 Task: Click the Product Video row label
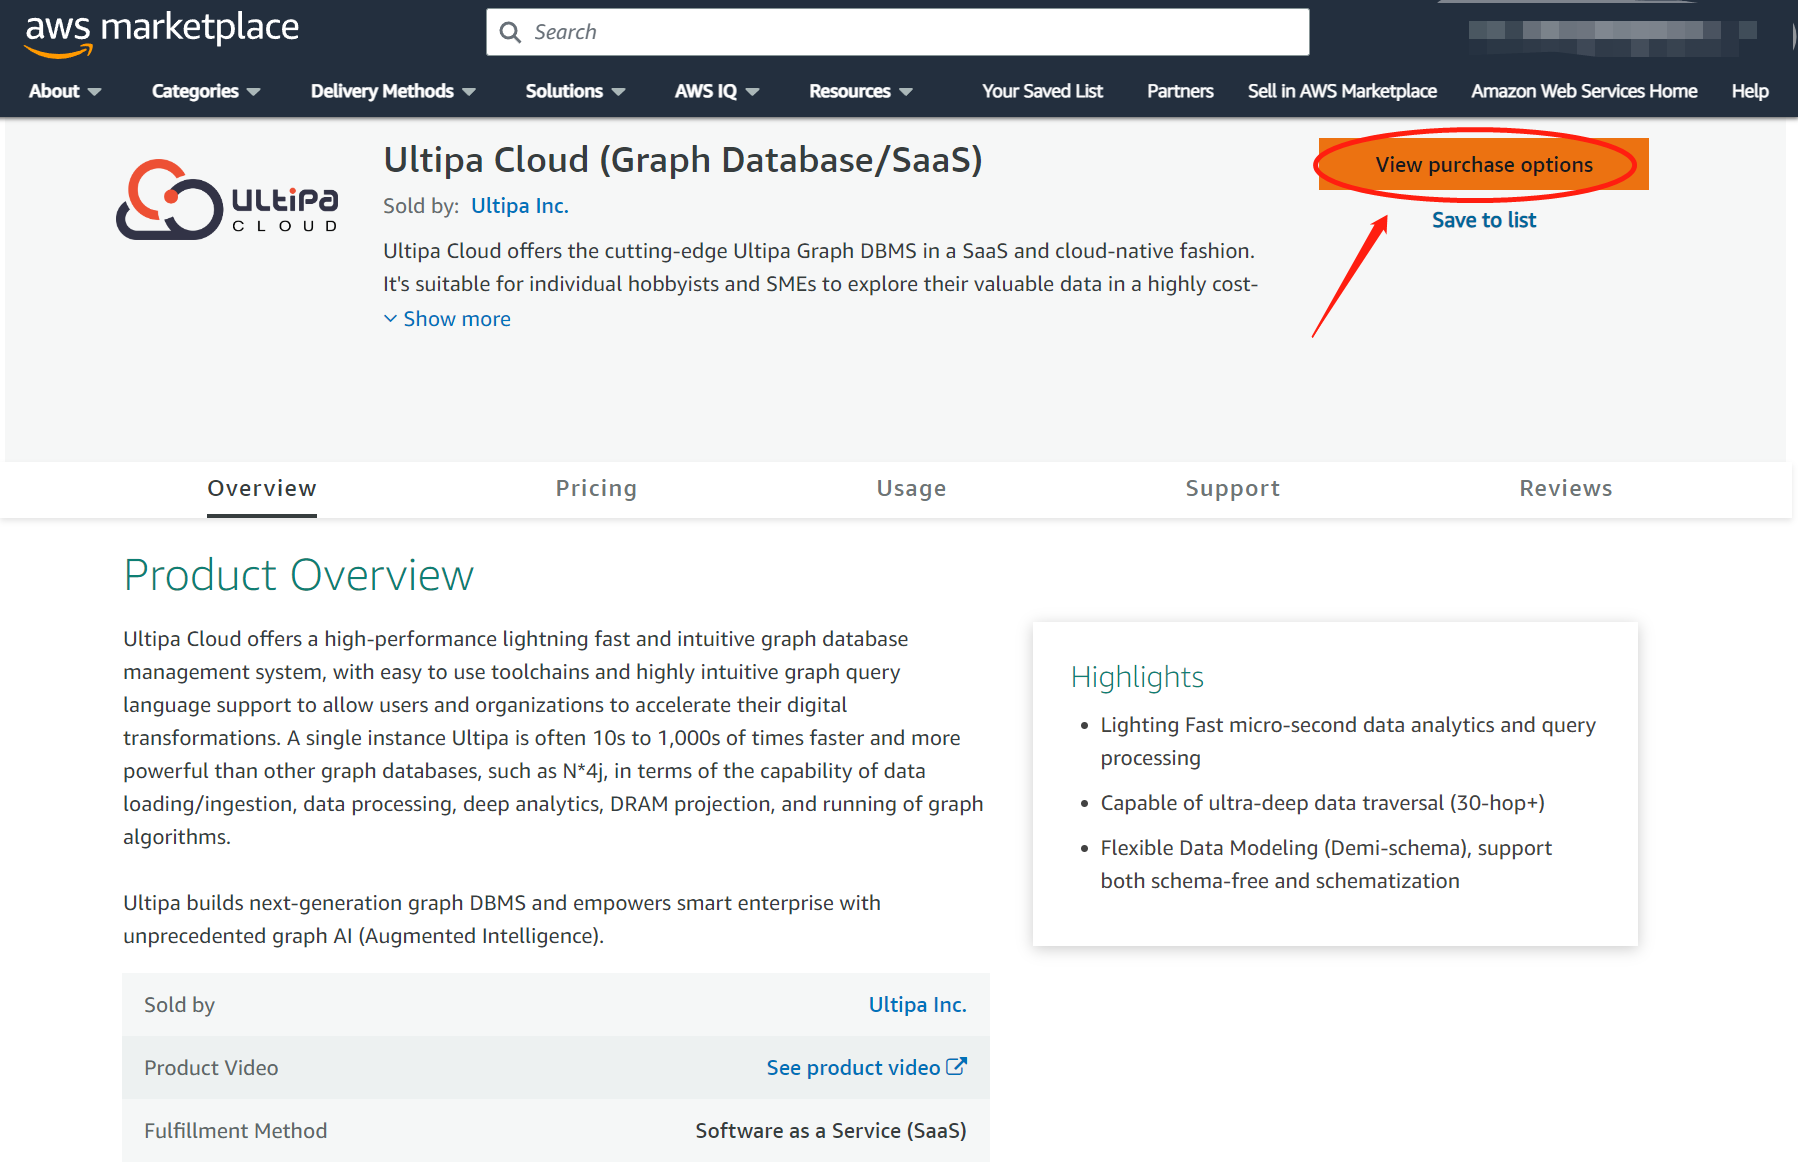coord(211,1068)
